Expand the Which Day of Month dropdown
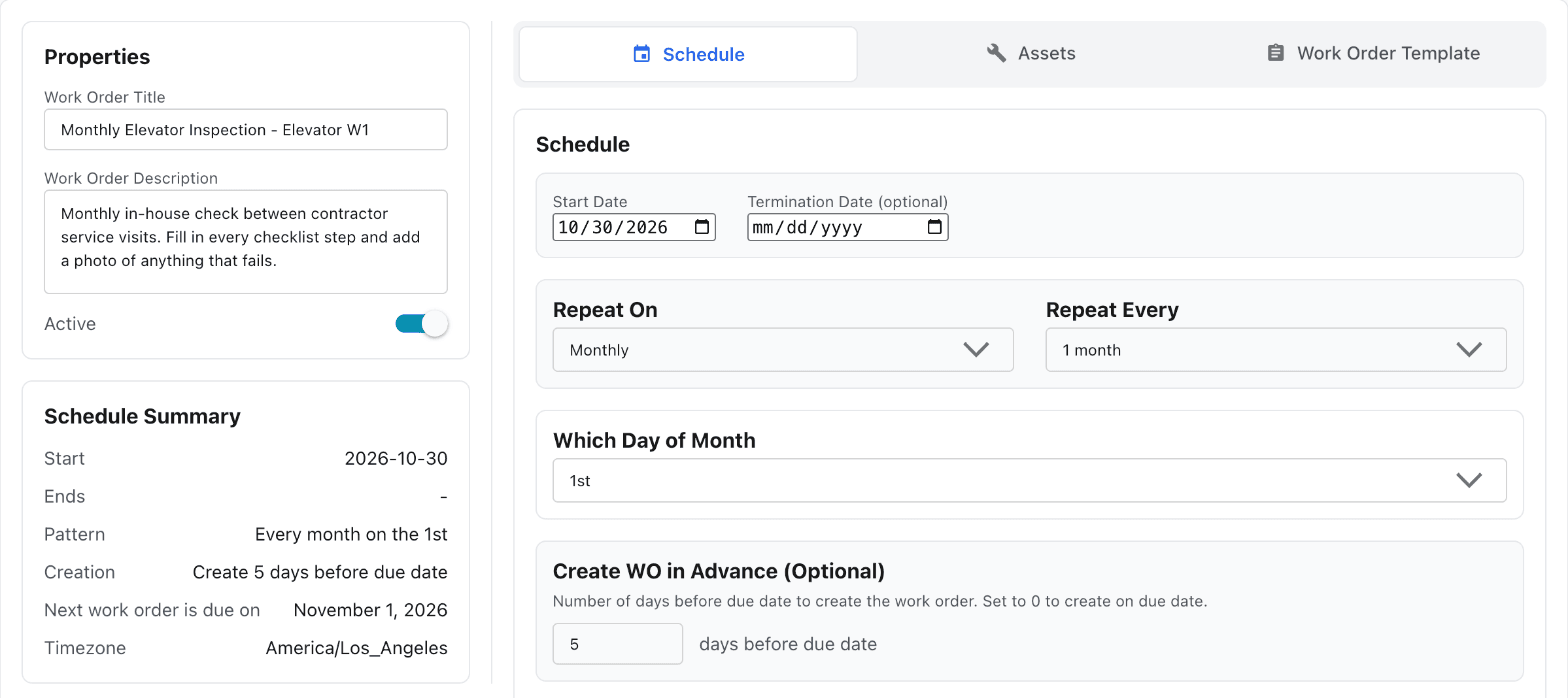The width and height of the screenshot is (1568, 698). point(1030,480)
